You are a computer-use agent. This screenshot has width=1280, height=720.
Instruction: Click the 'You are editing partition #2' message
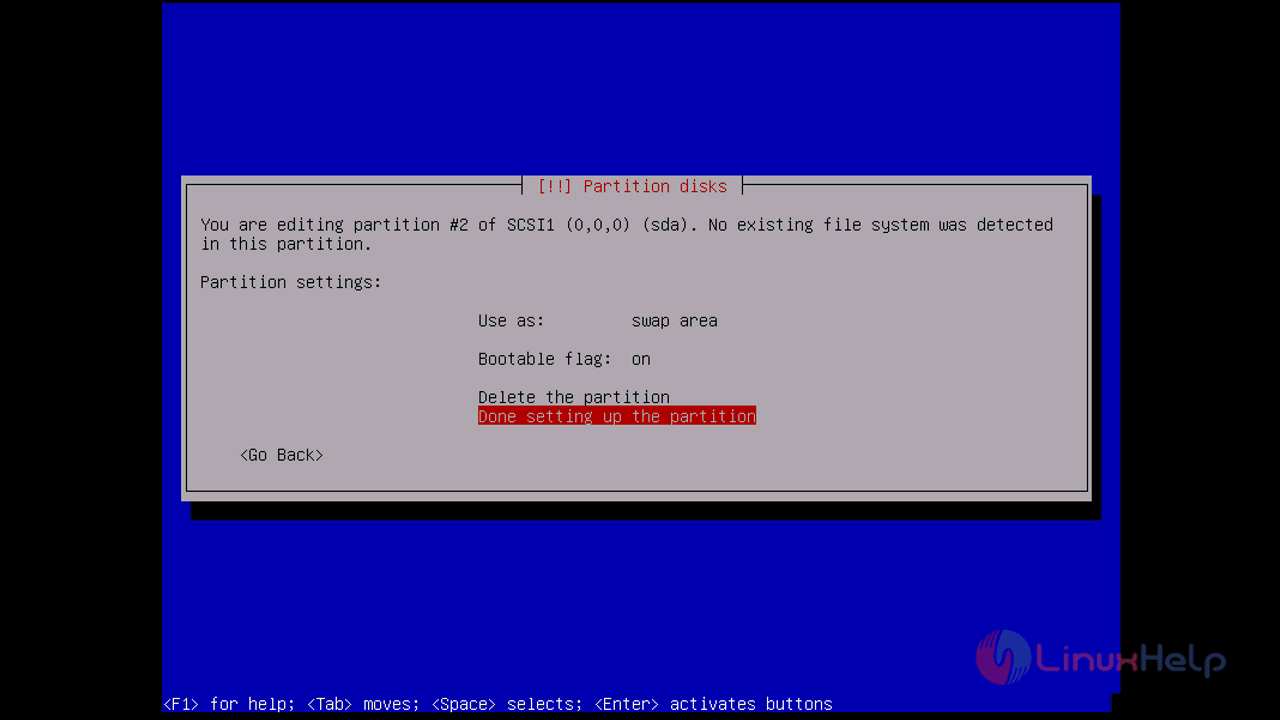[x=626, y=234]
